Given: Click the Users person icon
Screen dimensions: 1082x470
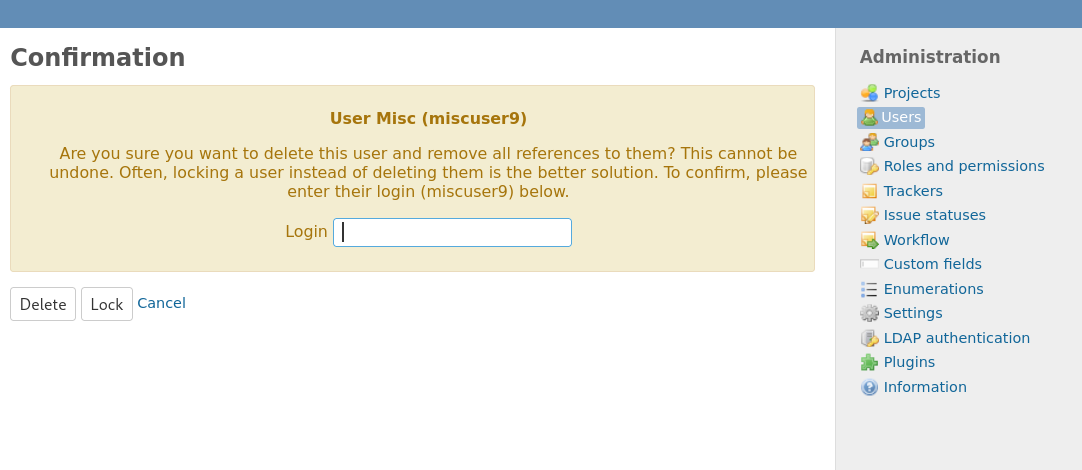Looking at the screenshot, I should click(869, 118).
